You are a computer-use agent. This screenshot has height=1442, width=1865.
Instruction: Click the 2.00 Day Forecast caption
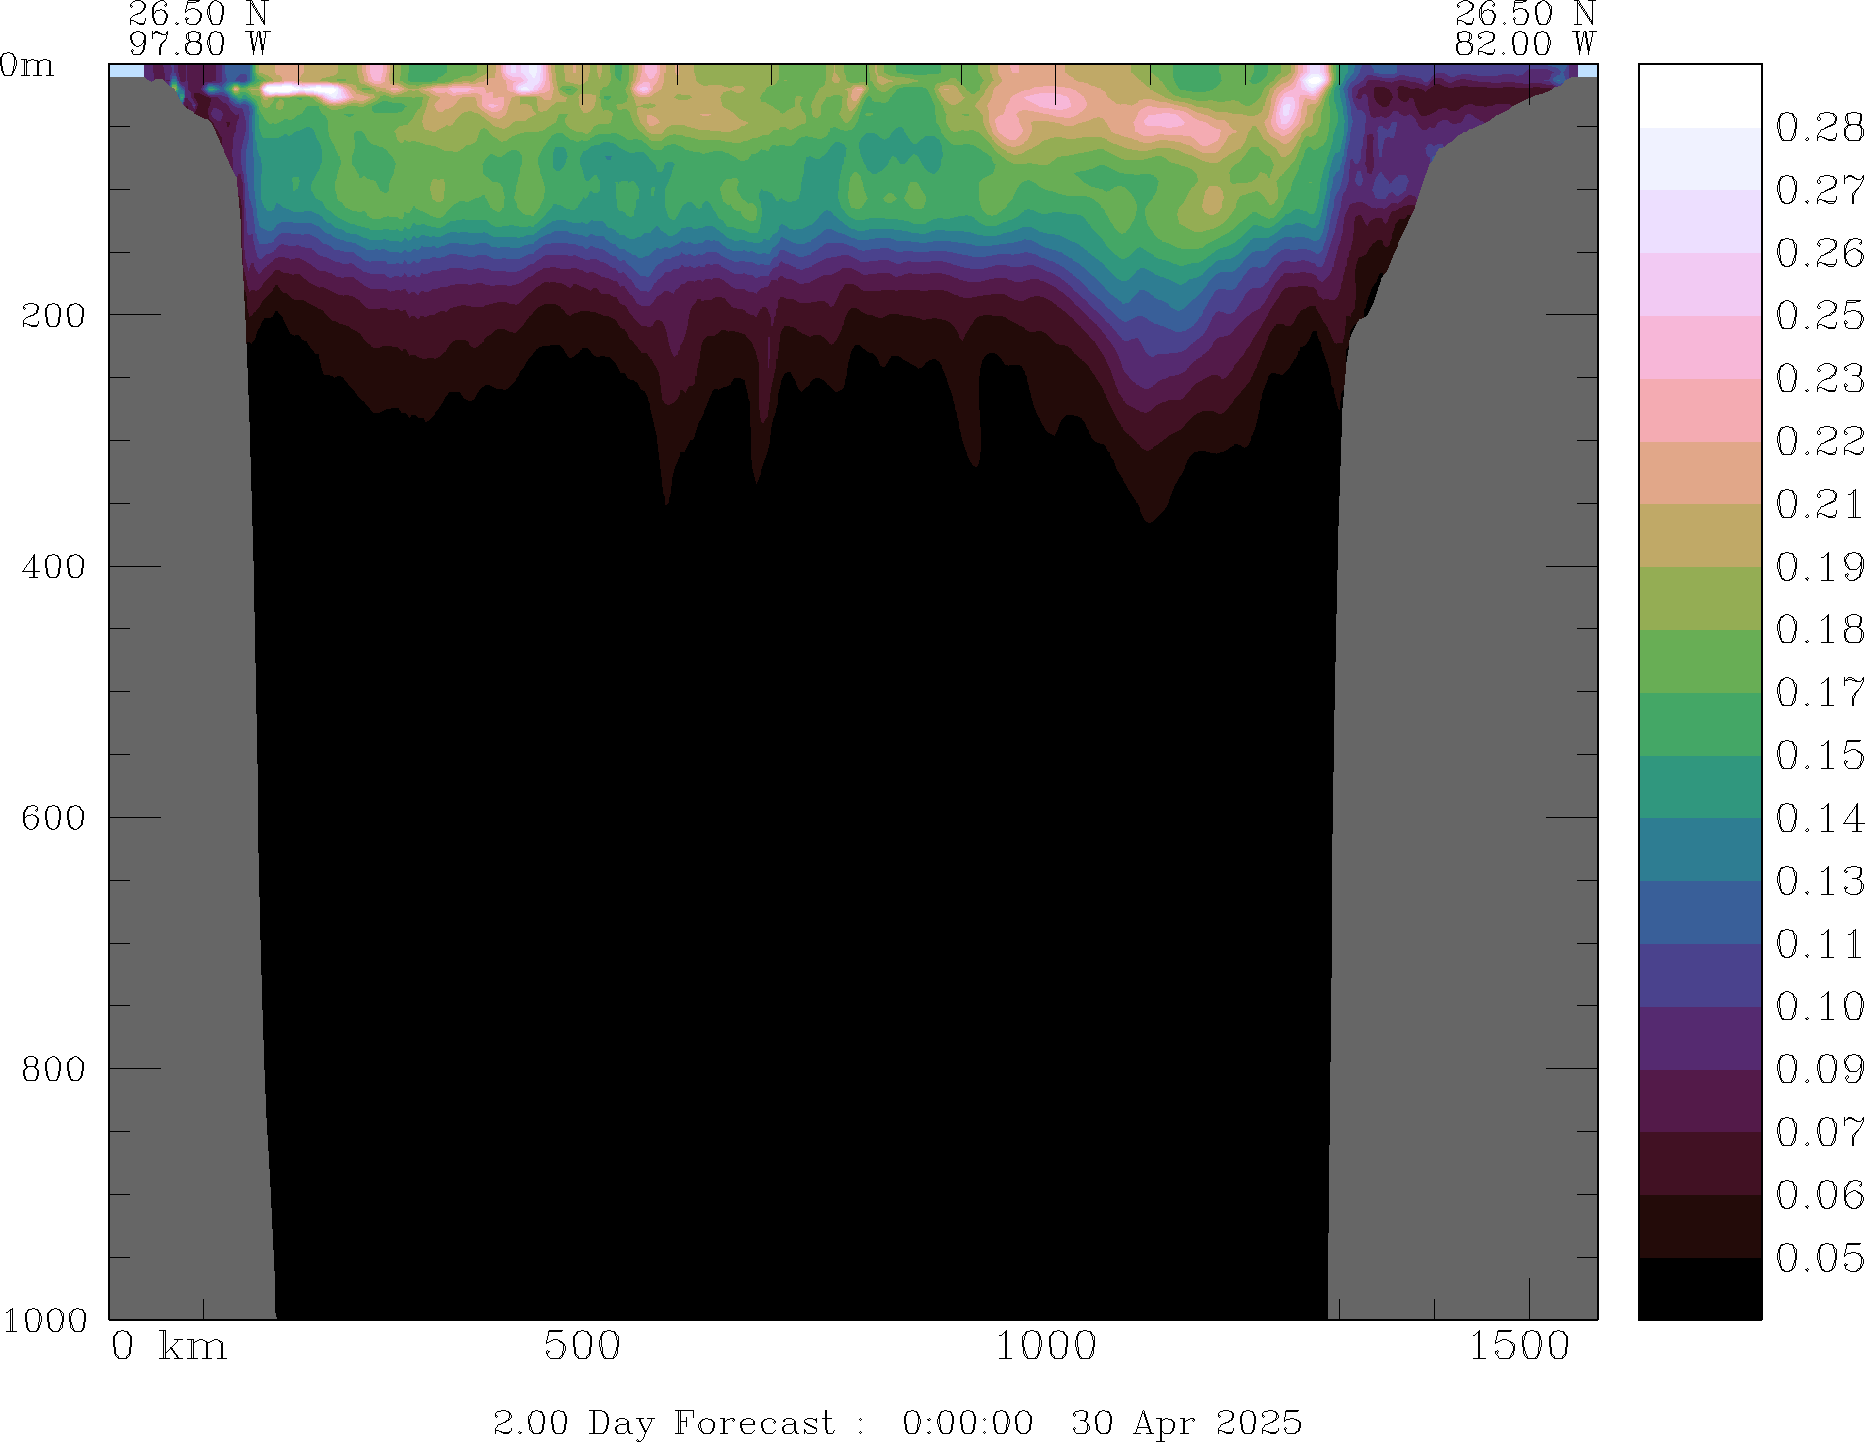(x=897, y=1422)
